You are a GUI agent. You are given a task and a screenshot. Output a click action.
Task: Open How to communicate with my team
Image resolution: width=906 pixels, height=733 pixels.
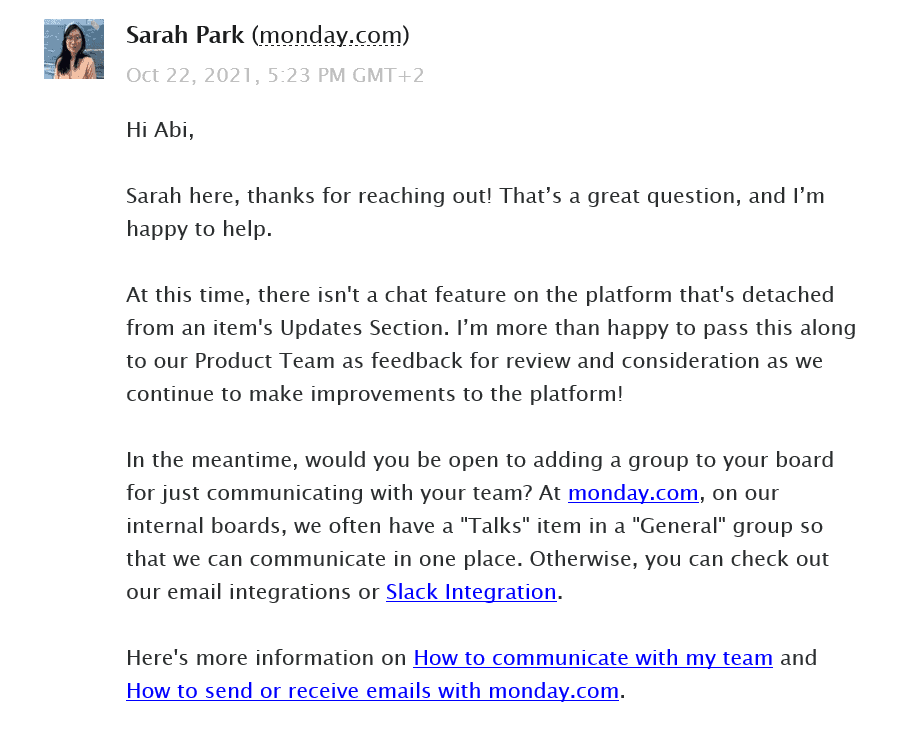593,658
